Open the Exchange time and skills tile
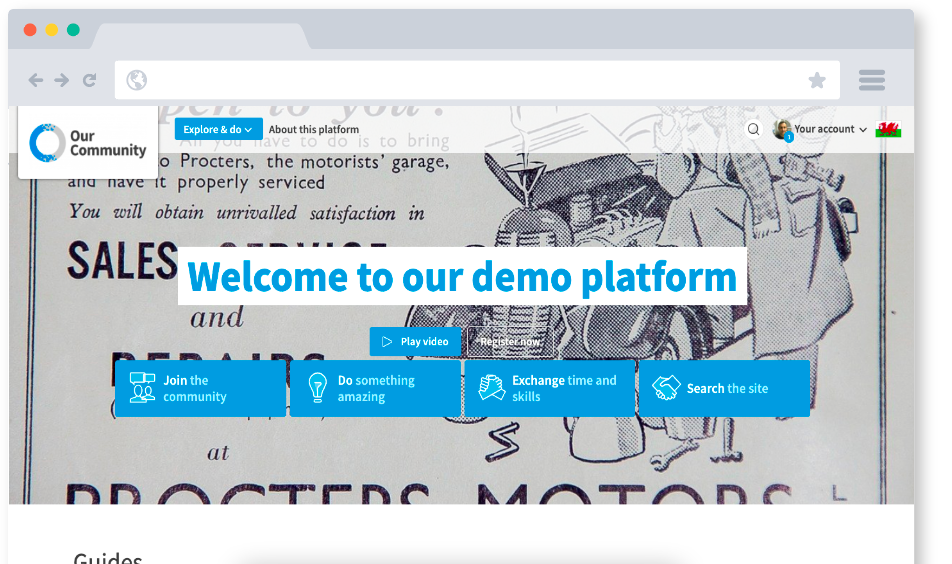952x564 pixels. (x=550, y=388)
